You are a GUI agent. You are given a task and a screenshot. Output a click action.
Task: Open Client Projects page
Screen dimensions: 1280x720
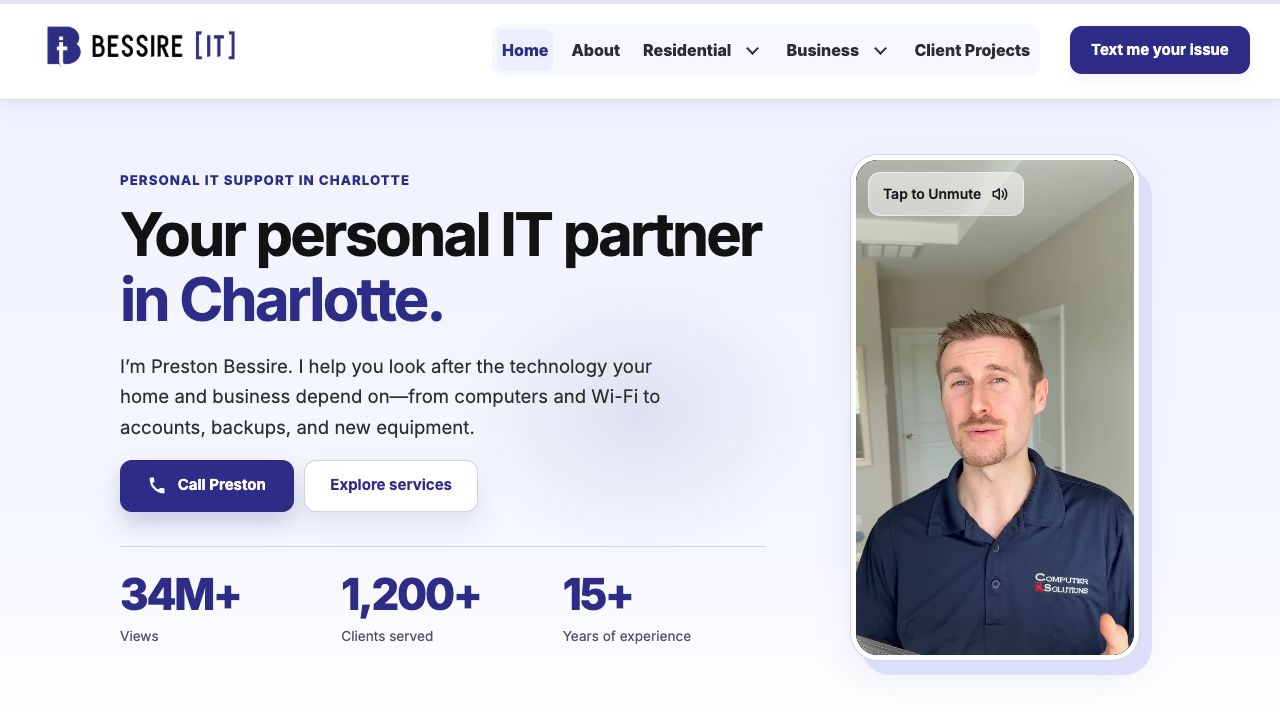point(972,50)
